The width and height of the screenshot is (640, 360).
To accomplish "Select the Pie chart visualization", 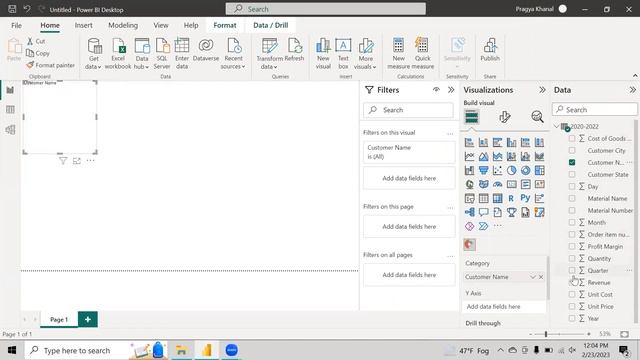I will tap(511, 170).
